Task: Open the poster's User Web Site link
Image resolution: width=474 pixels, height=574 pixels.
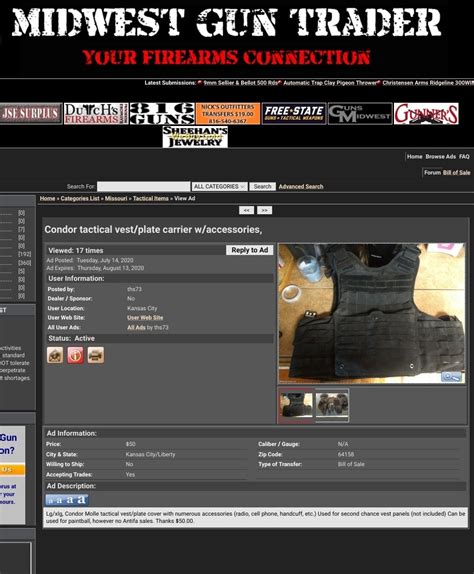Action: pos(145,318)
